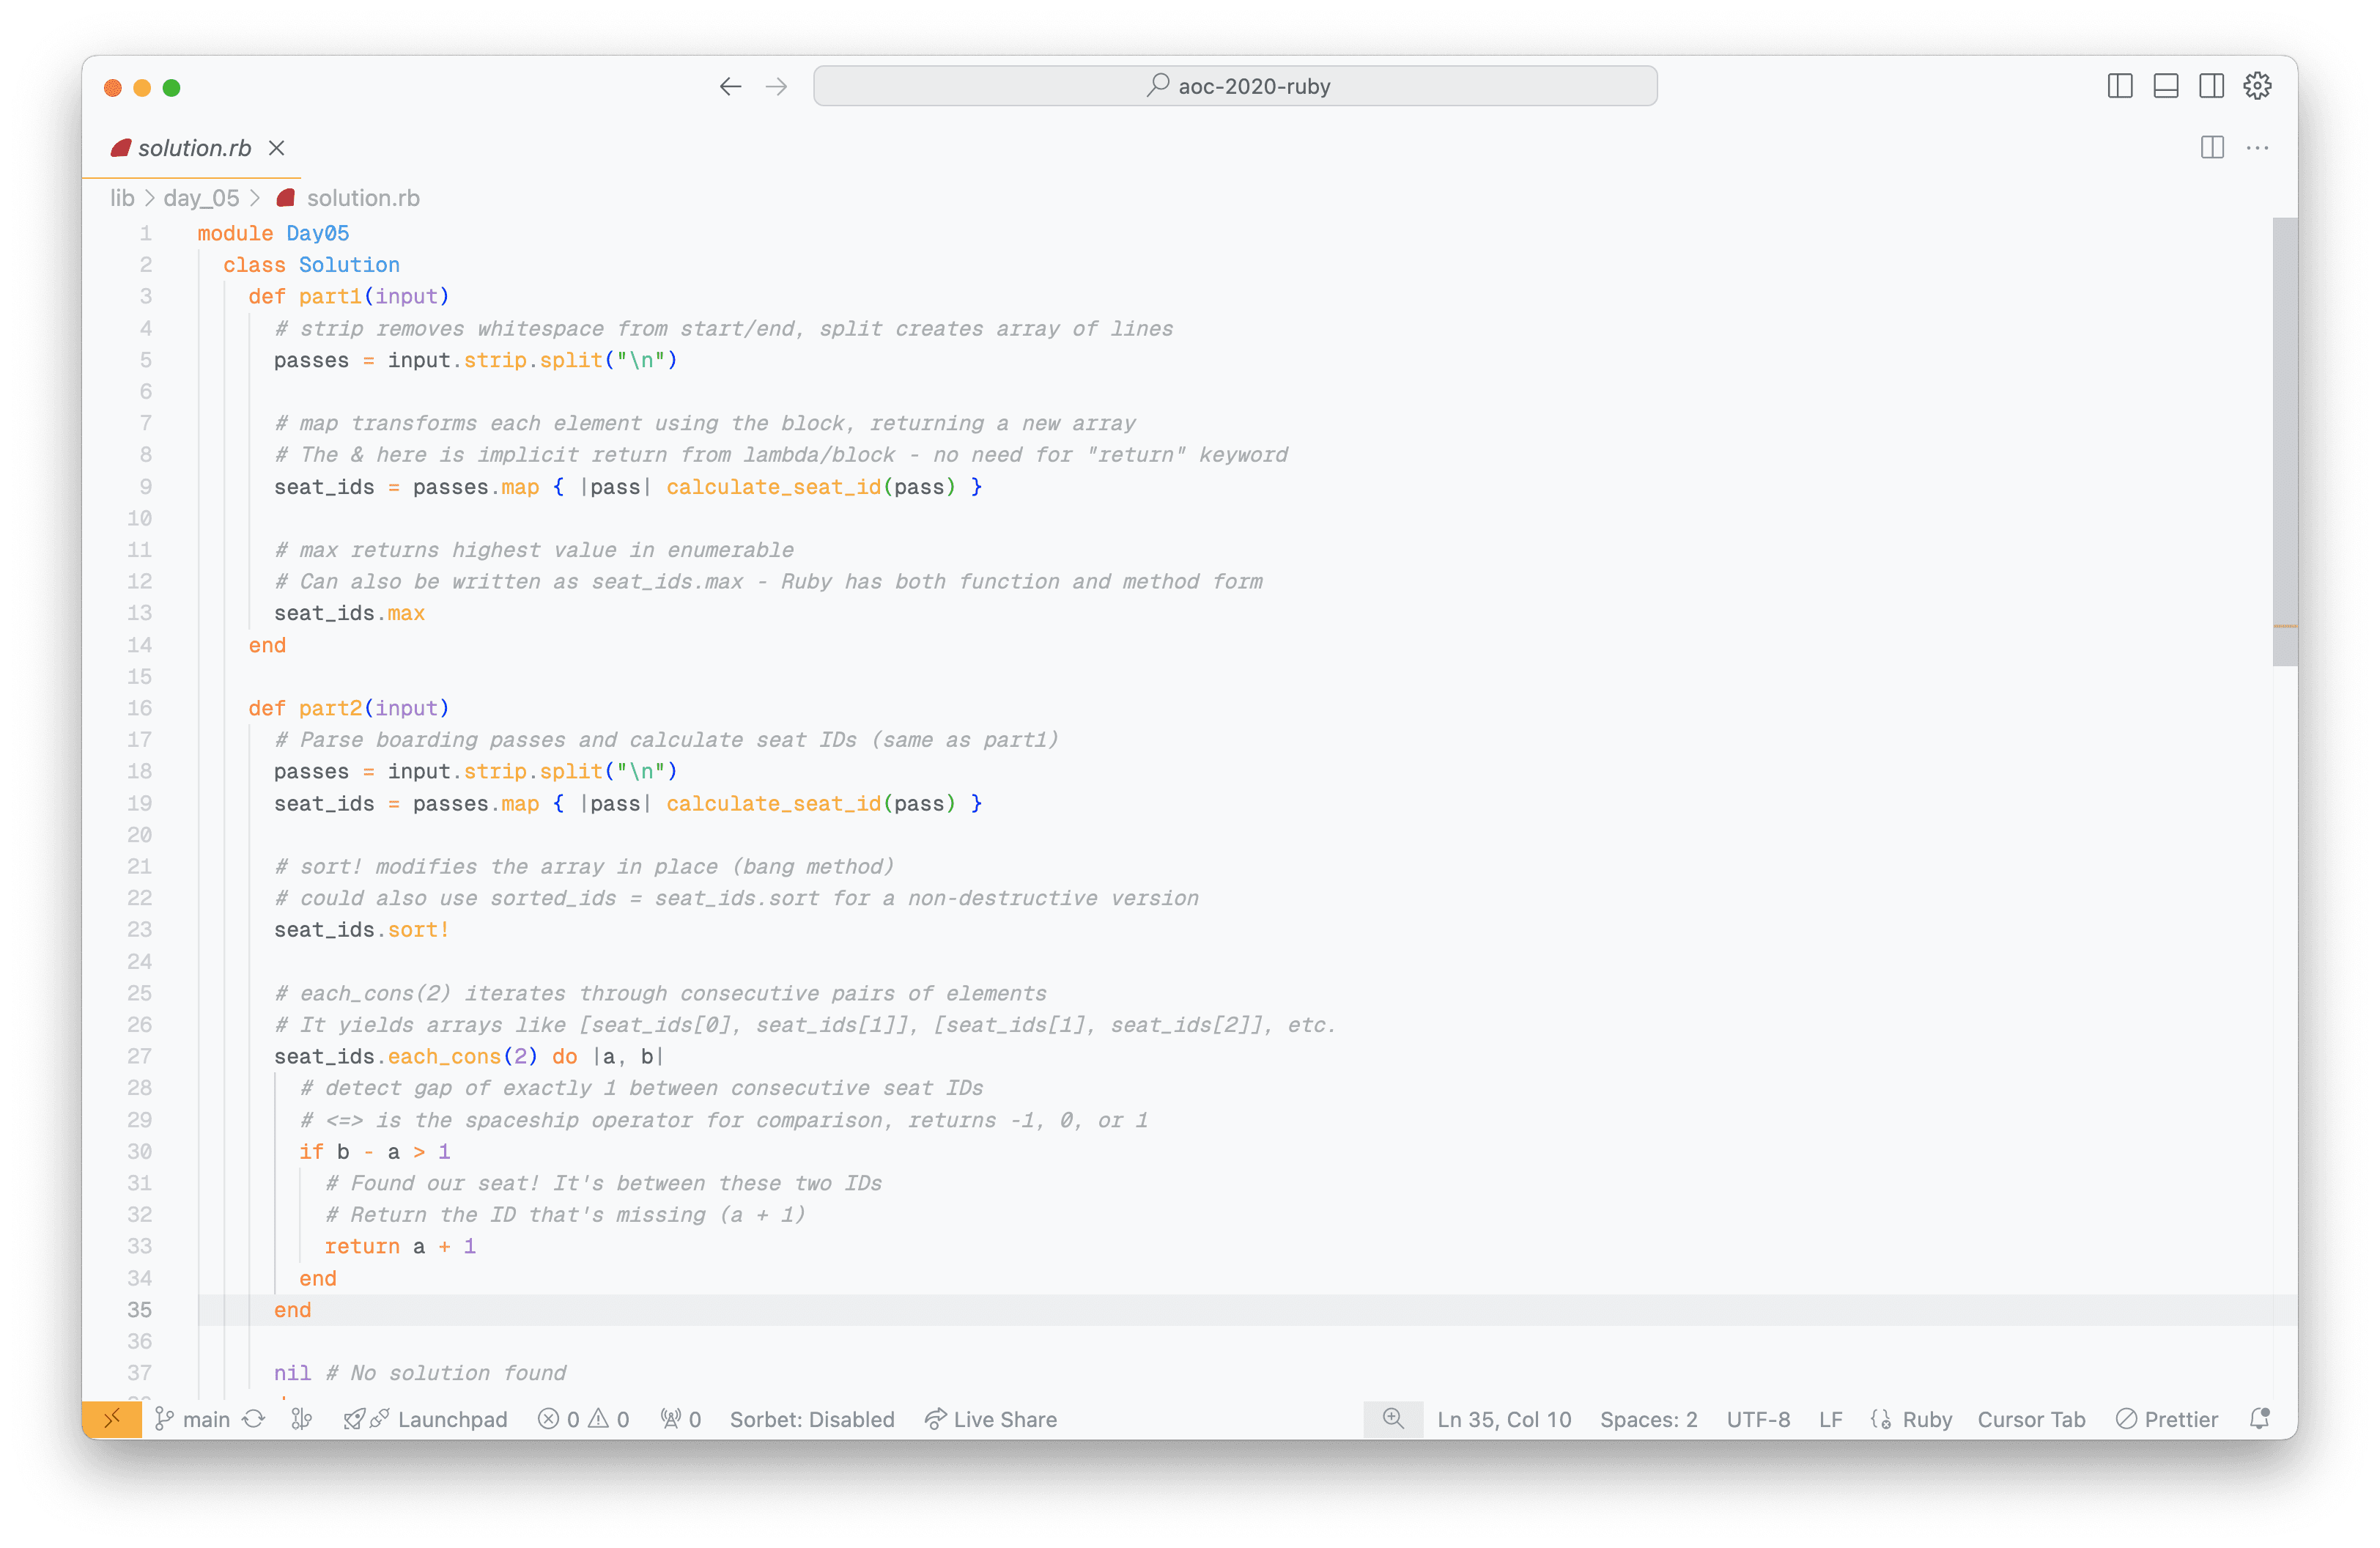Open the errors and warnings panel

coord(583,1419)
